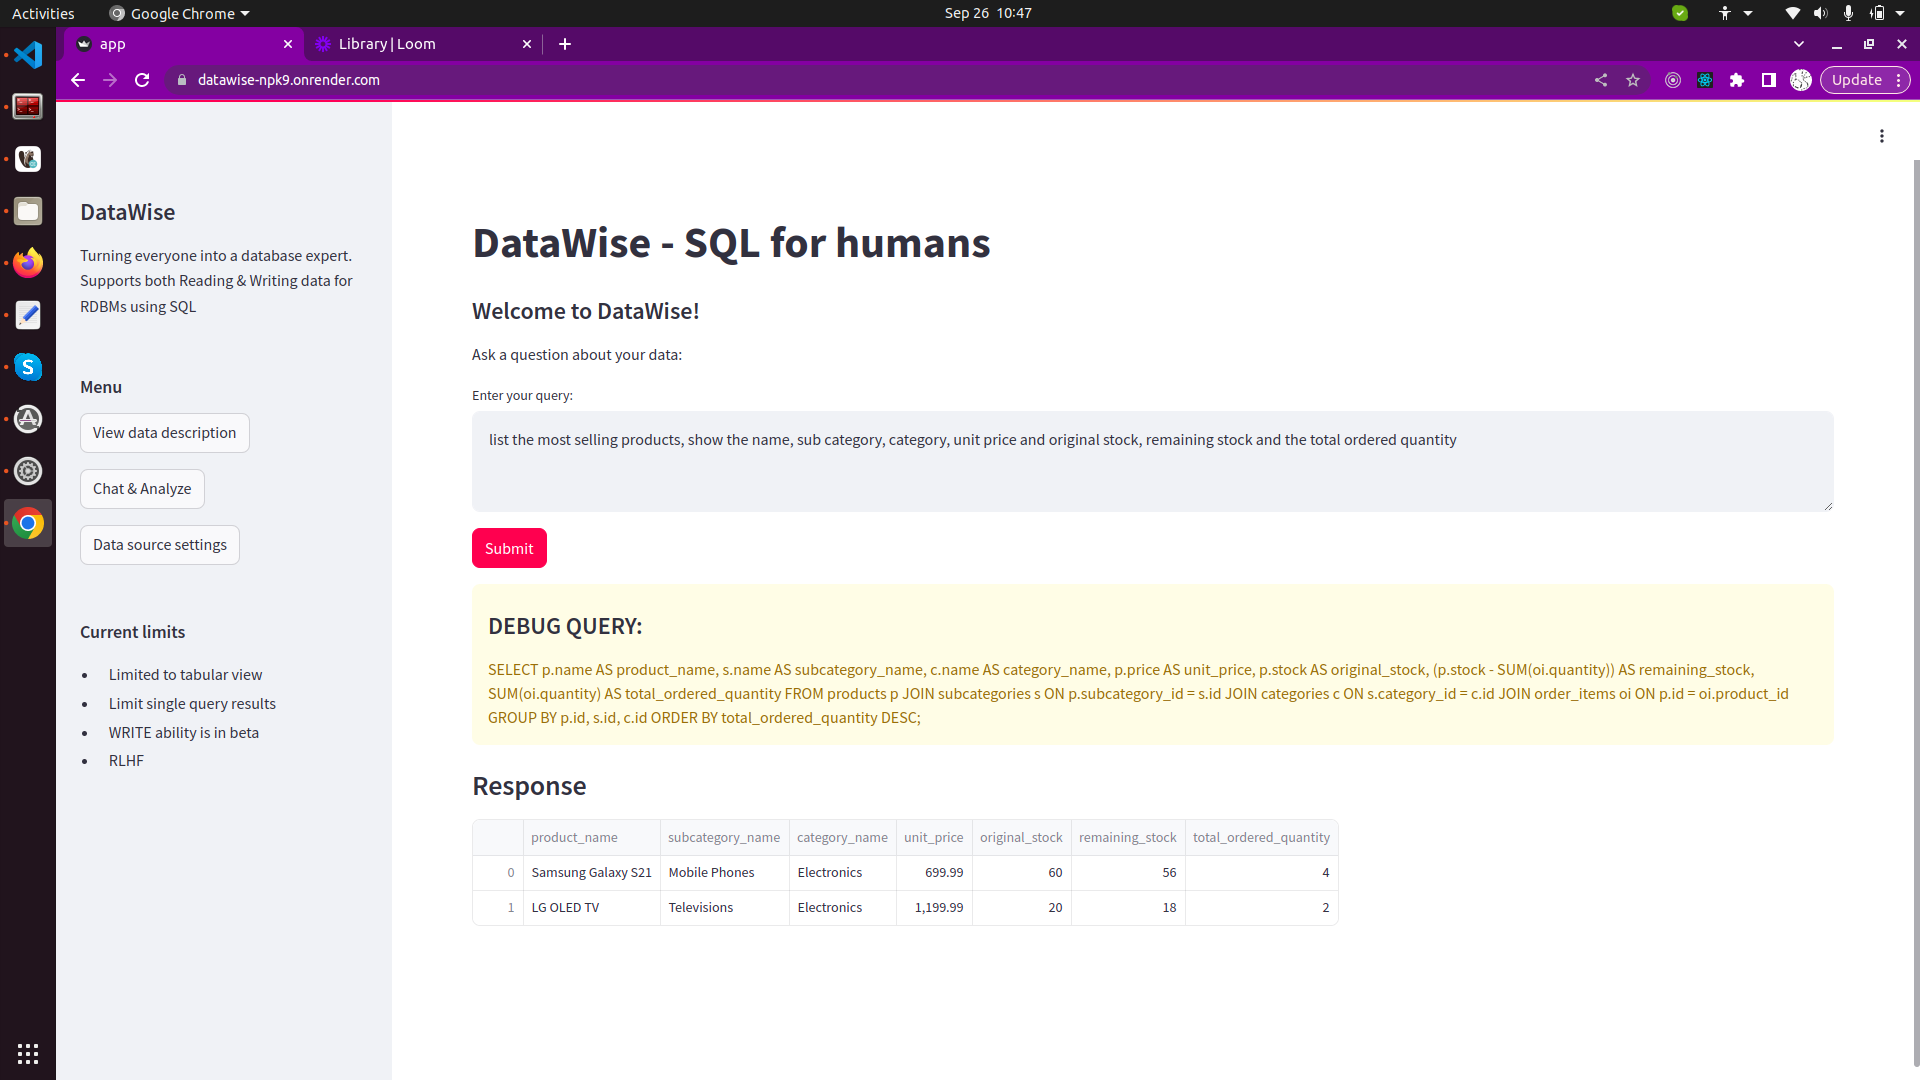This screenshot has width=1920, height=1080.
Task: Open the Streamlit three-dot app menu
Action: click(1881, 136)
